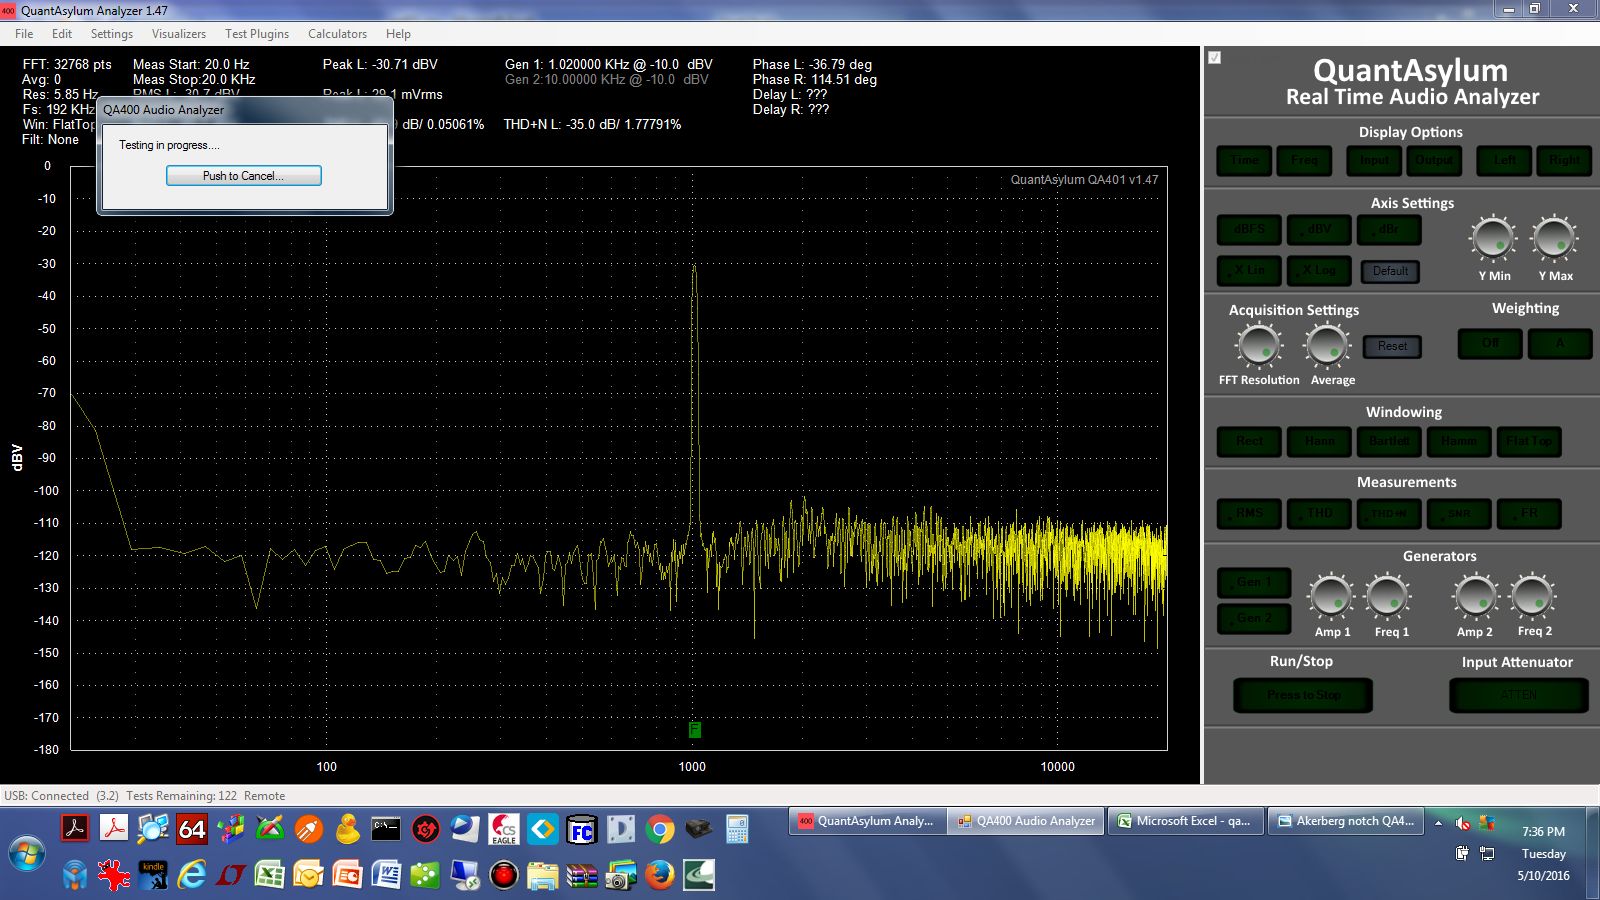
Task: Enable A weighting
Action: 1560,343
